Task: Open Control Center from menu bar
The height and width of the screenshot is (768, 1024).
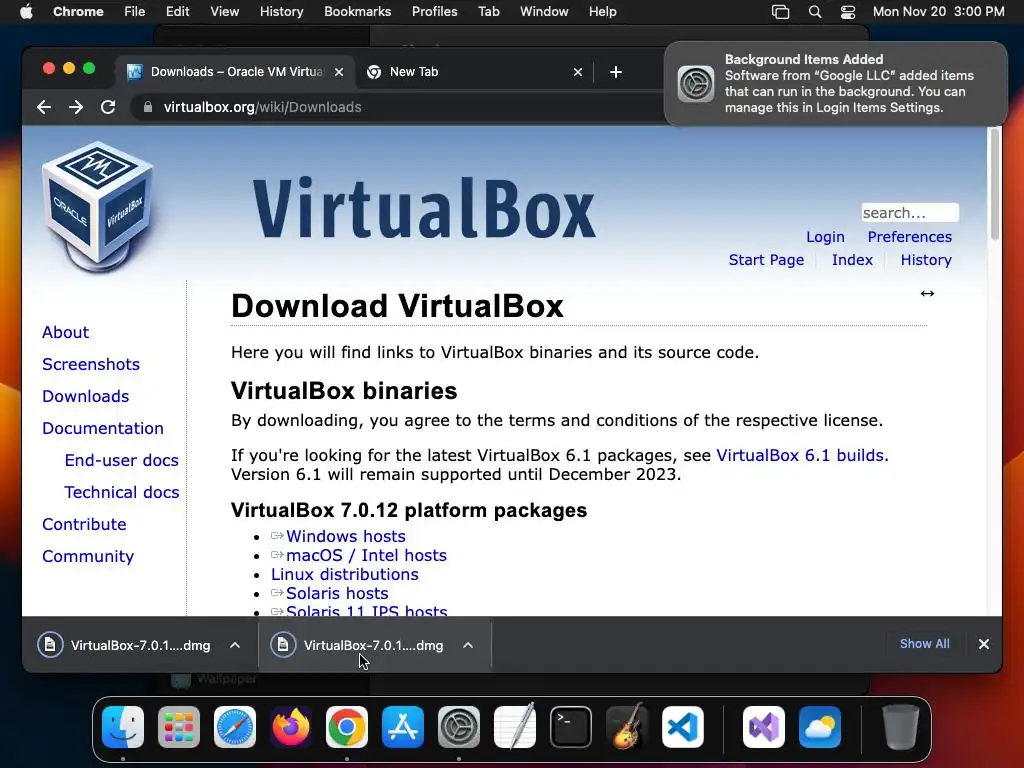Action: pos(848,12)
